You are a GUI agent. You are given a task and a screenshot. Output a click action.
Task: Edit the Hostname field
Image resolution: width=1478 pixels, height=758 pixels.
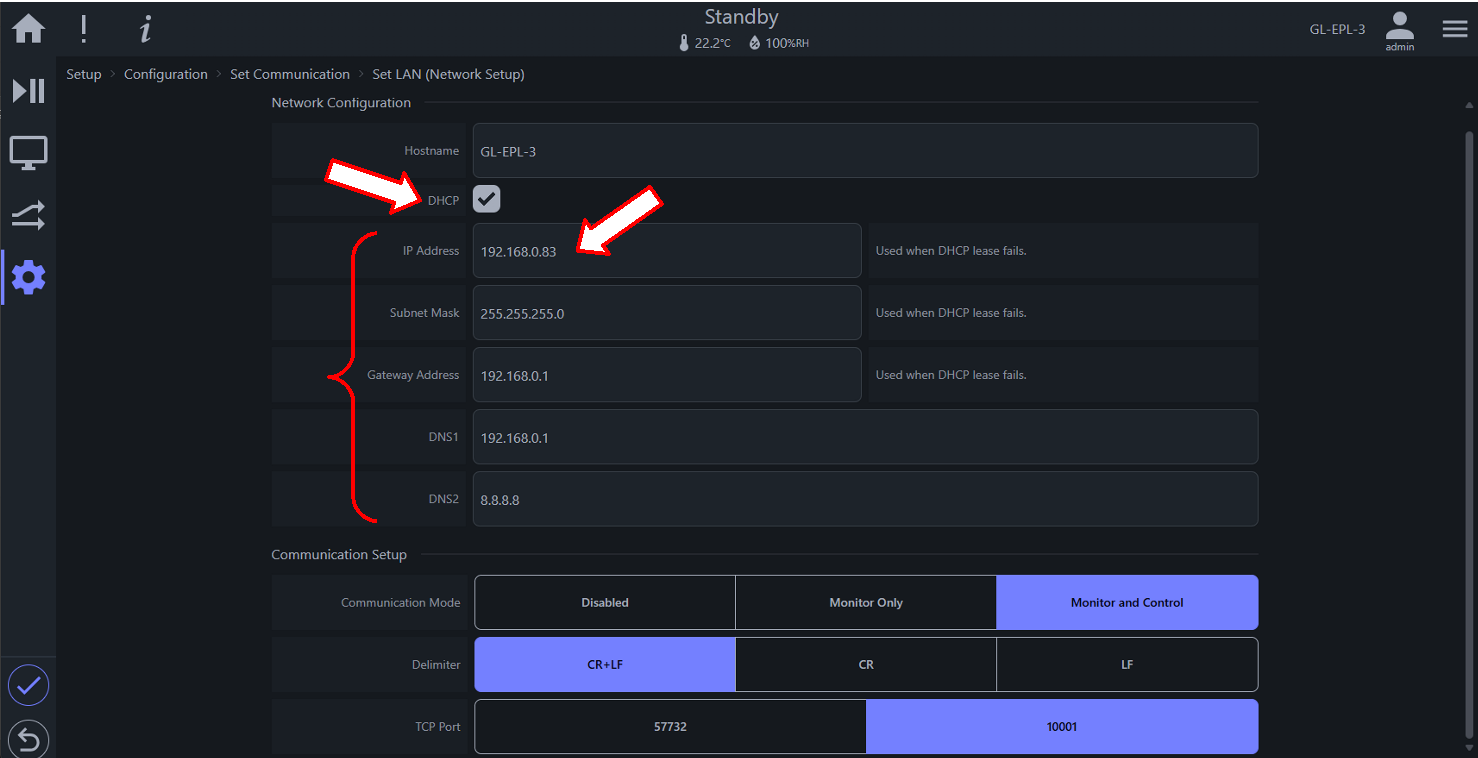click(865, 151)
